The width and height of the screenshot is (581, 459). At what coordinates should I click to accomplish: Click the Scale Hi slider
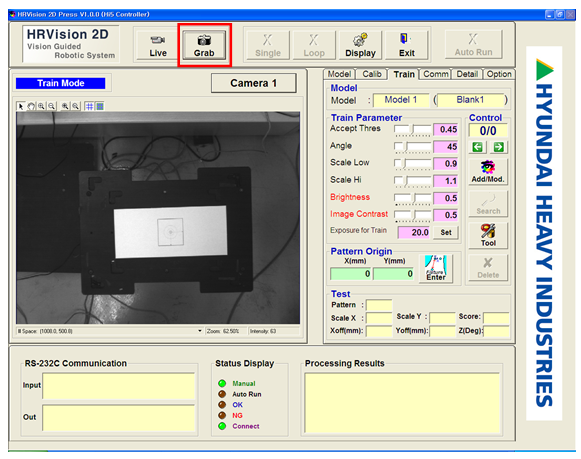[x=413, y=182]
